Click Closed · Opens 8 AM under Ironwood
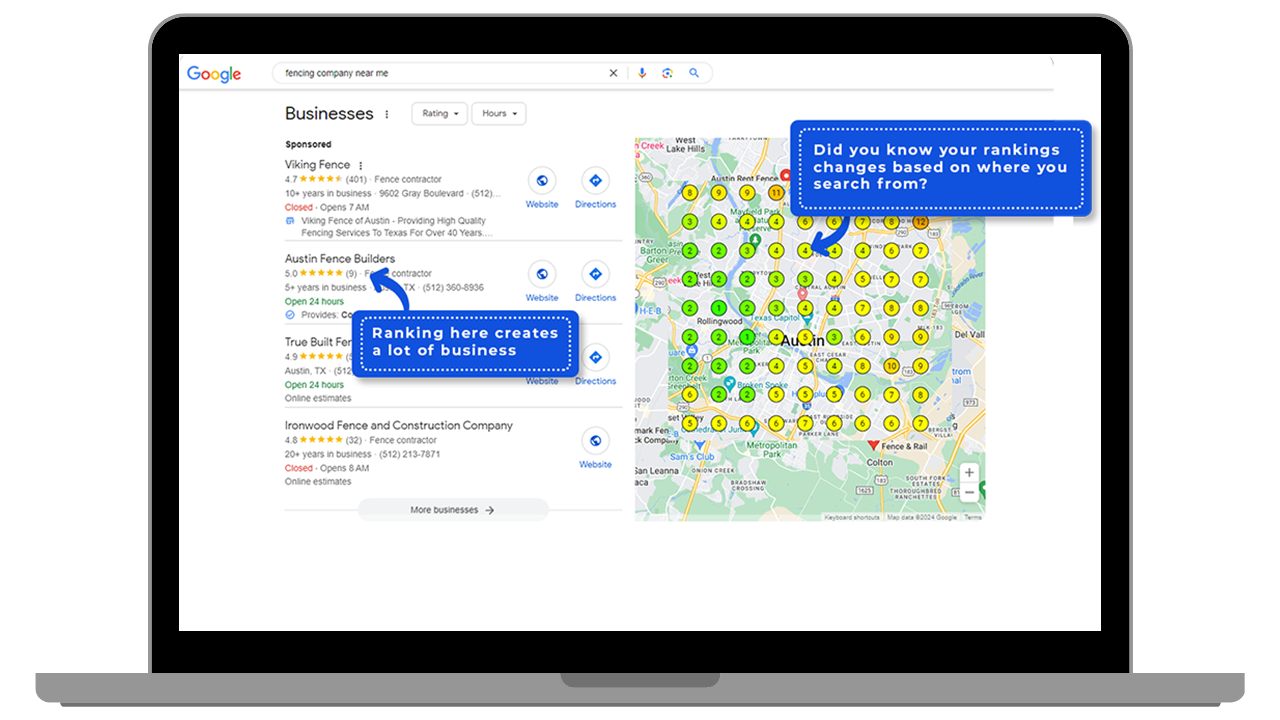 click(327, 468)
